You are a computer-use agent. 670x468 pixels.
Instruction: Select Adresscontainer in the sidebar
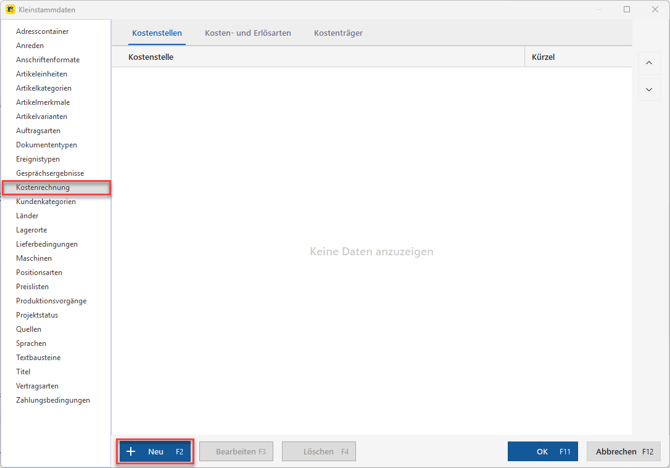coord(42,31)
